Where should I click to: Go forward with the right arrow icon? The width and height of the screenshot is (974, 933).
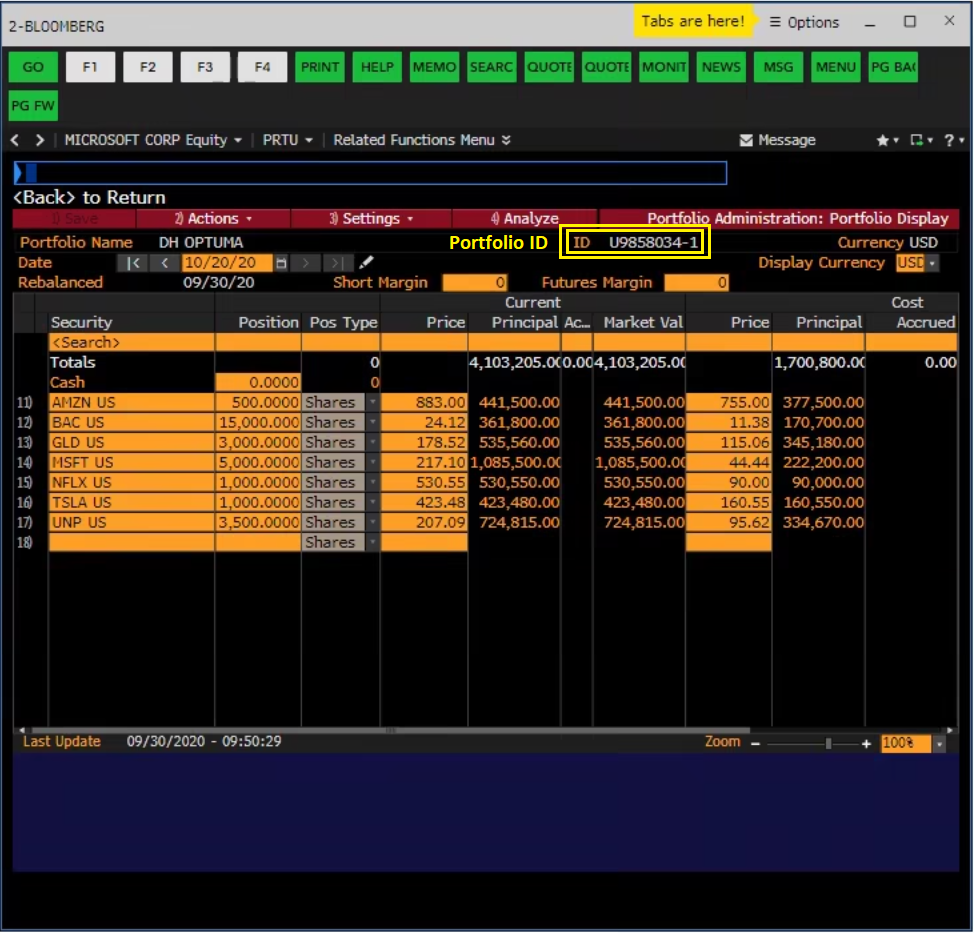(40, 140)
